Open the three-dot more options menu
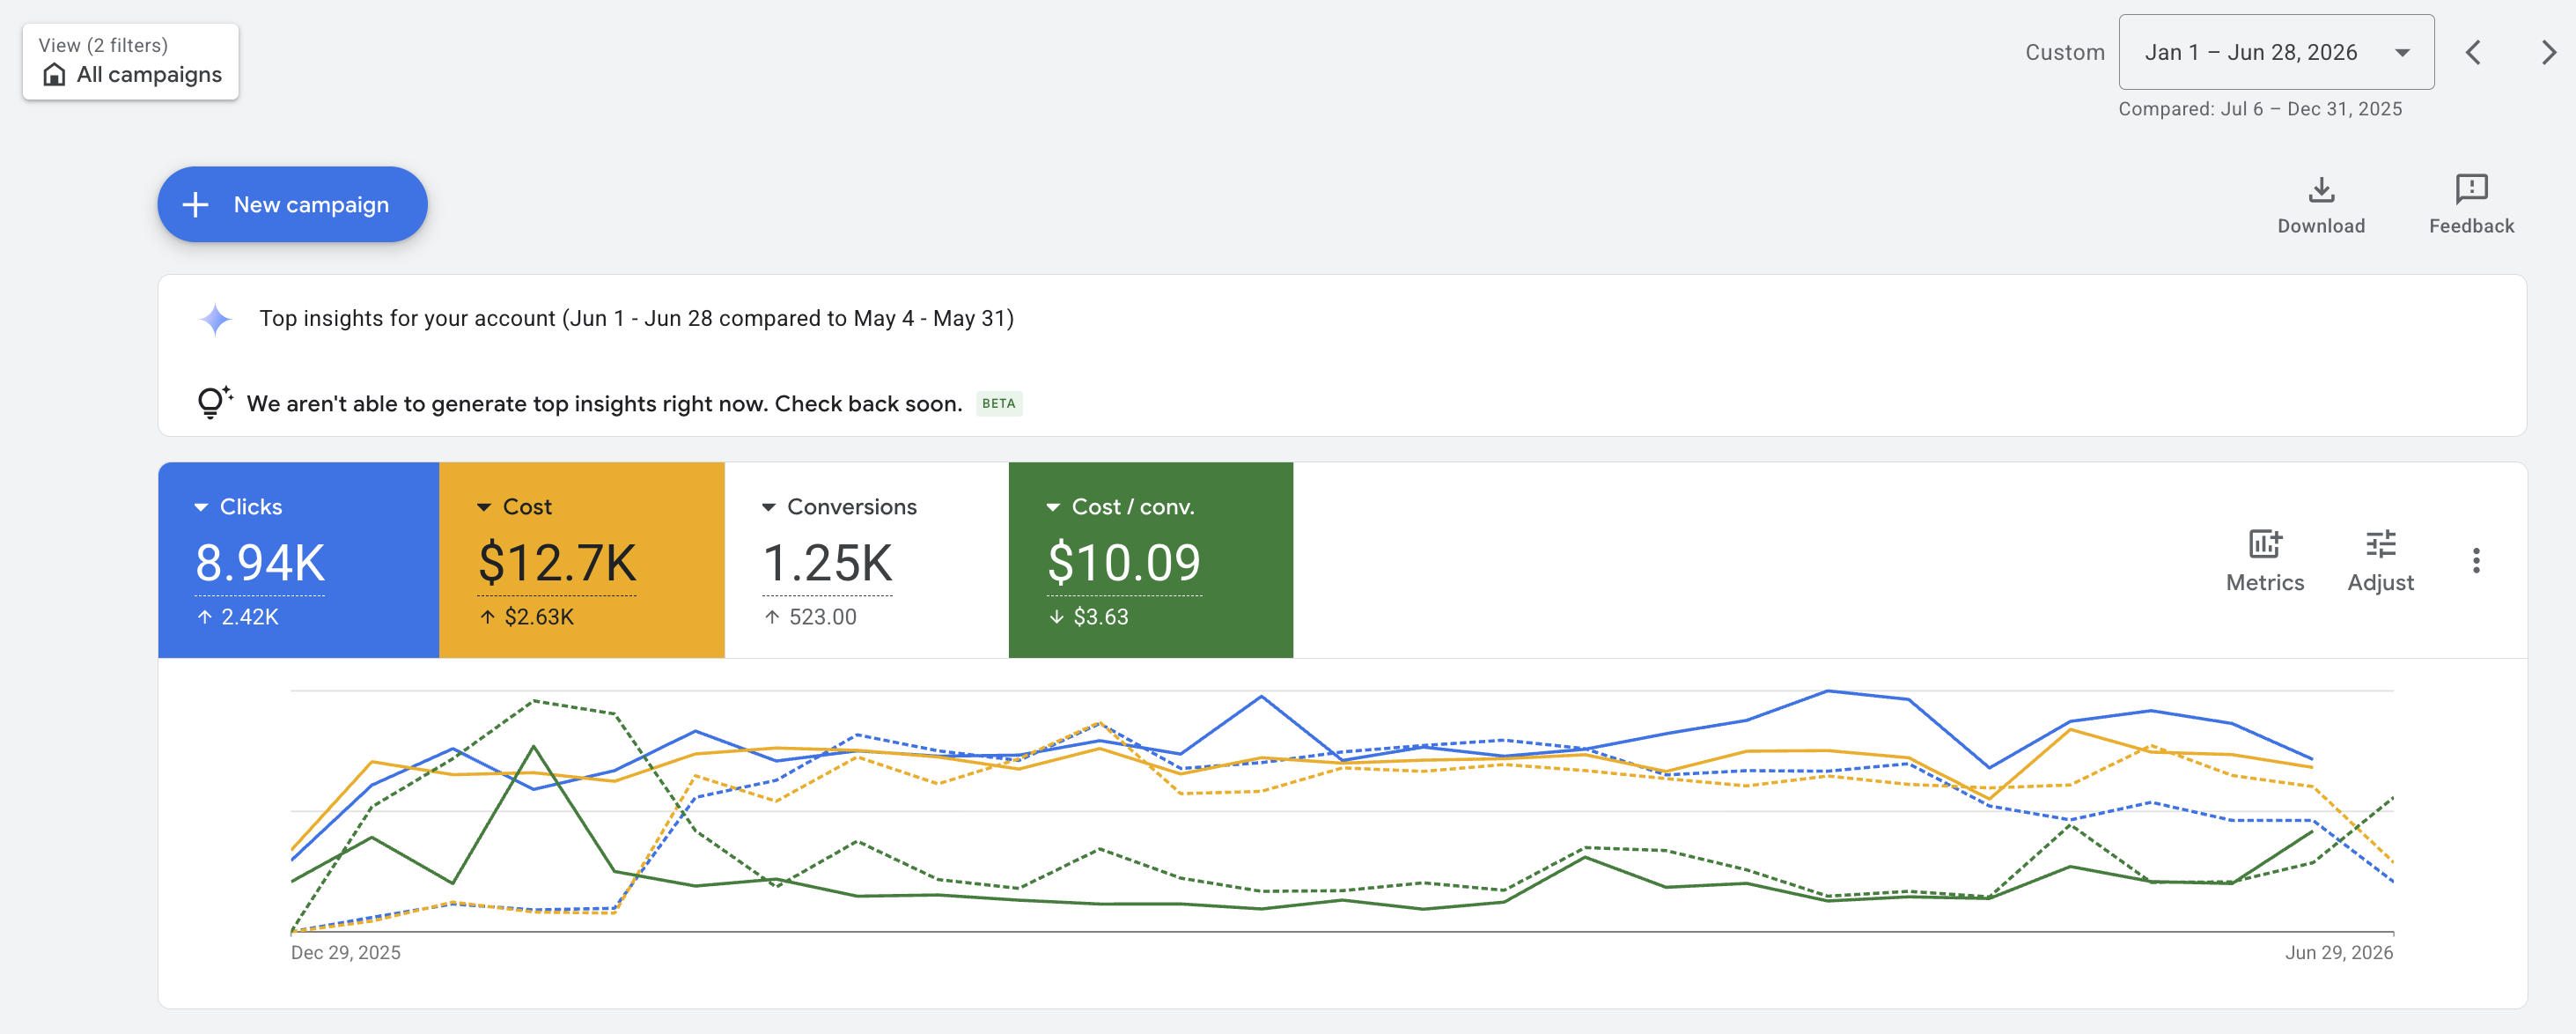 (2476, 560)
